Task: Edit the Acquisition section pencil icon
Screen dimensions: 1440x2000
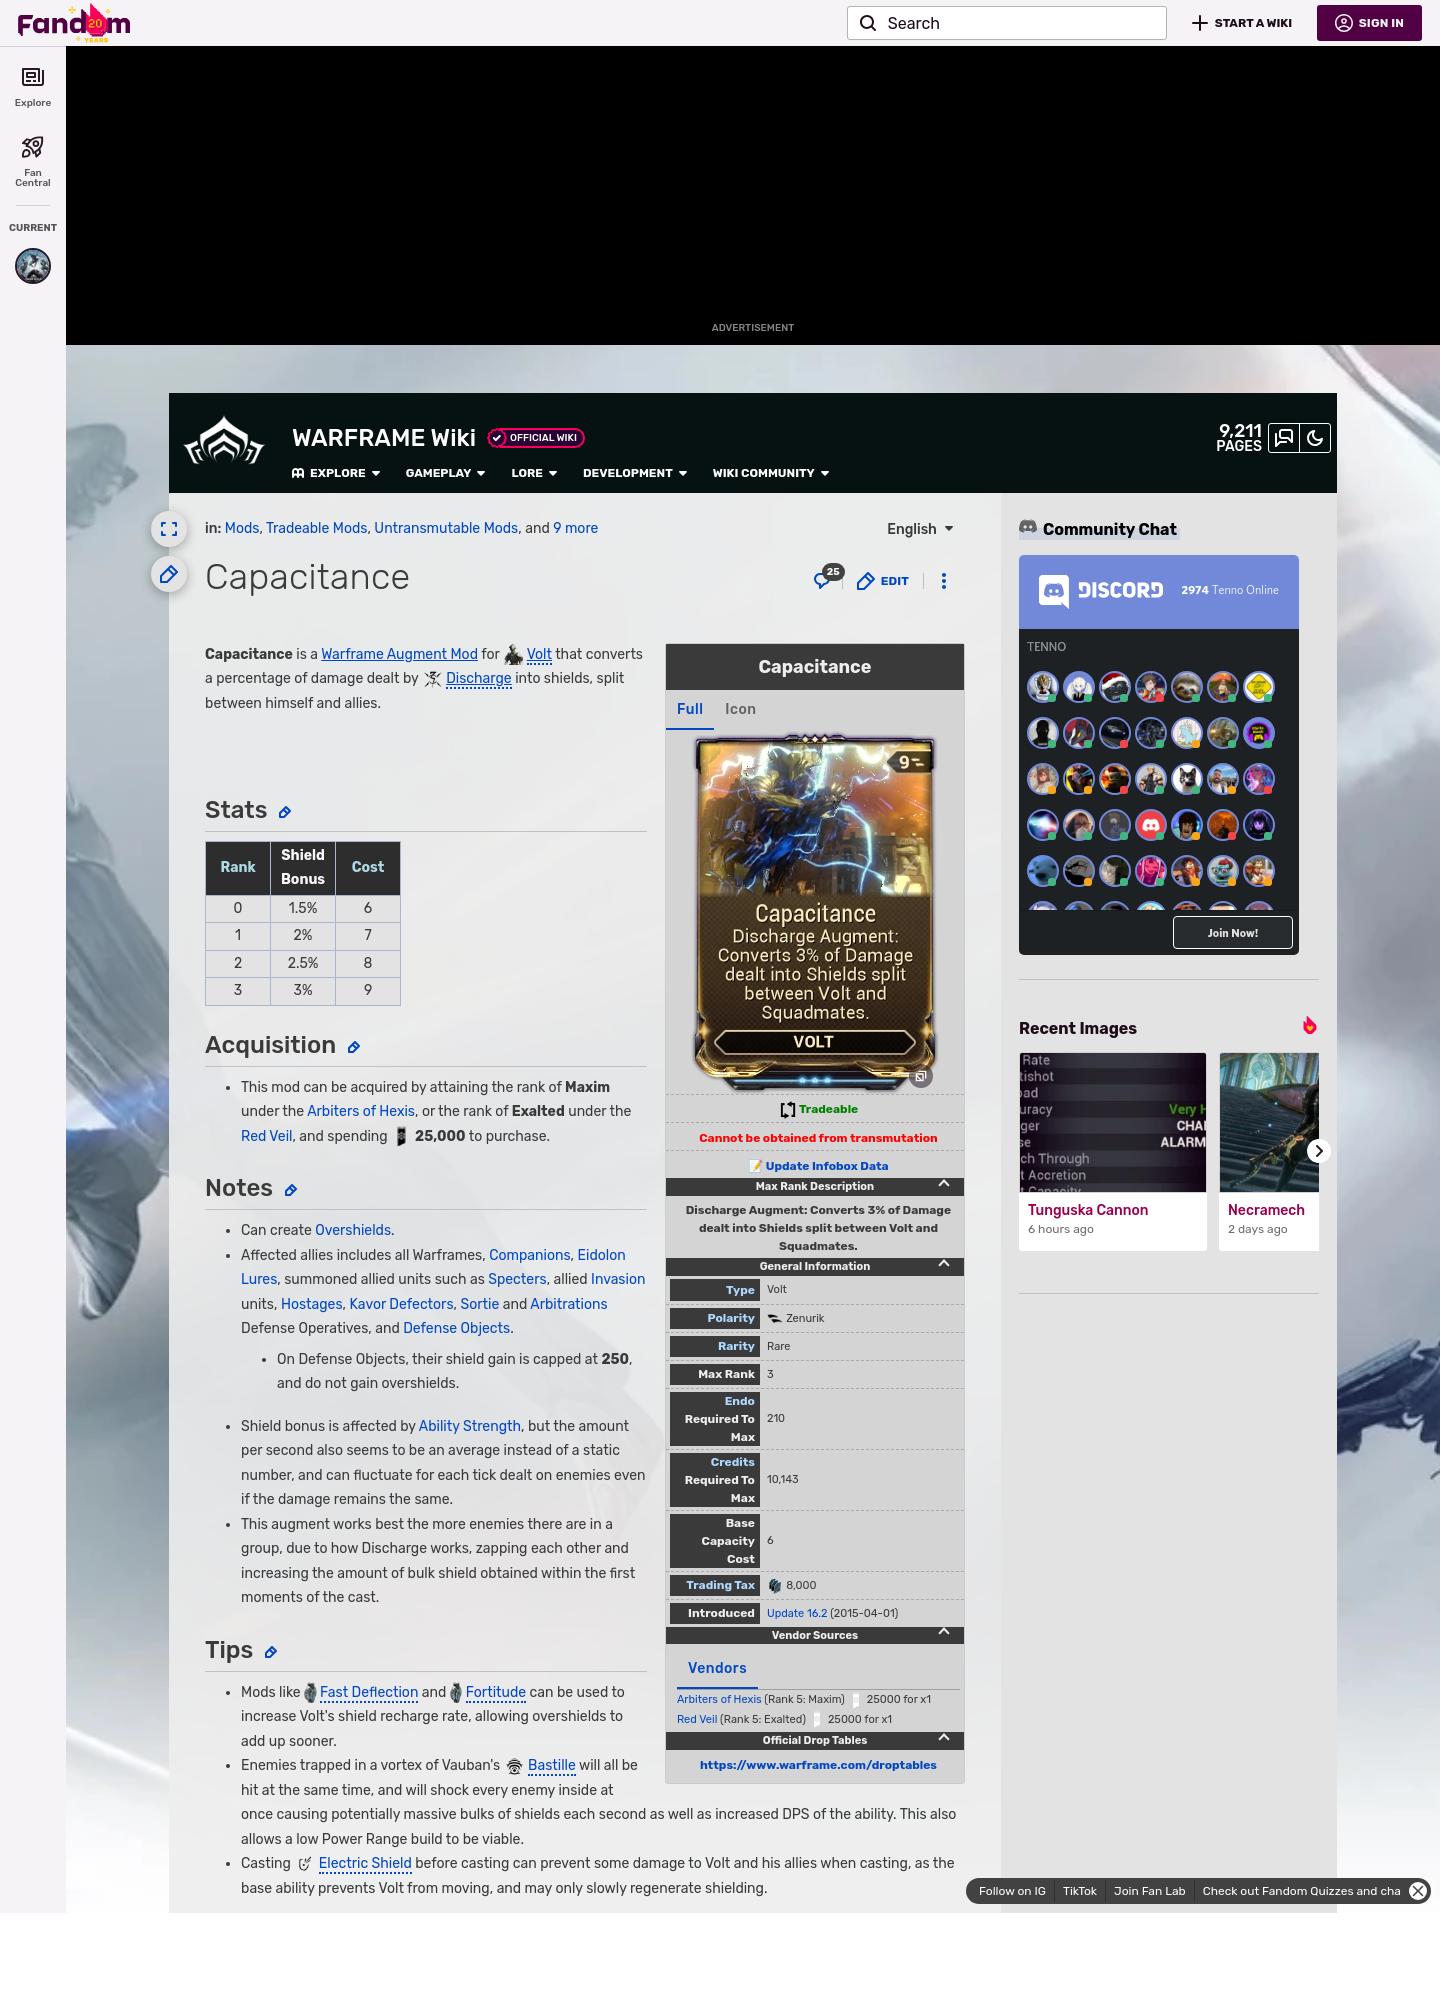Action: pos(354,1047)
